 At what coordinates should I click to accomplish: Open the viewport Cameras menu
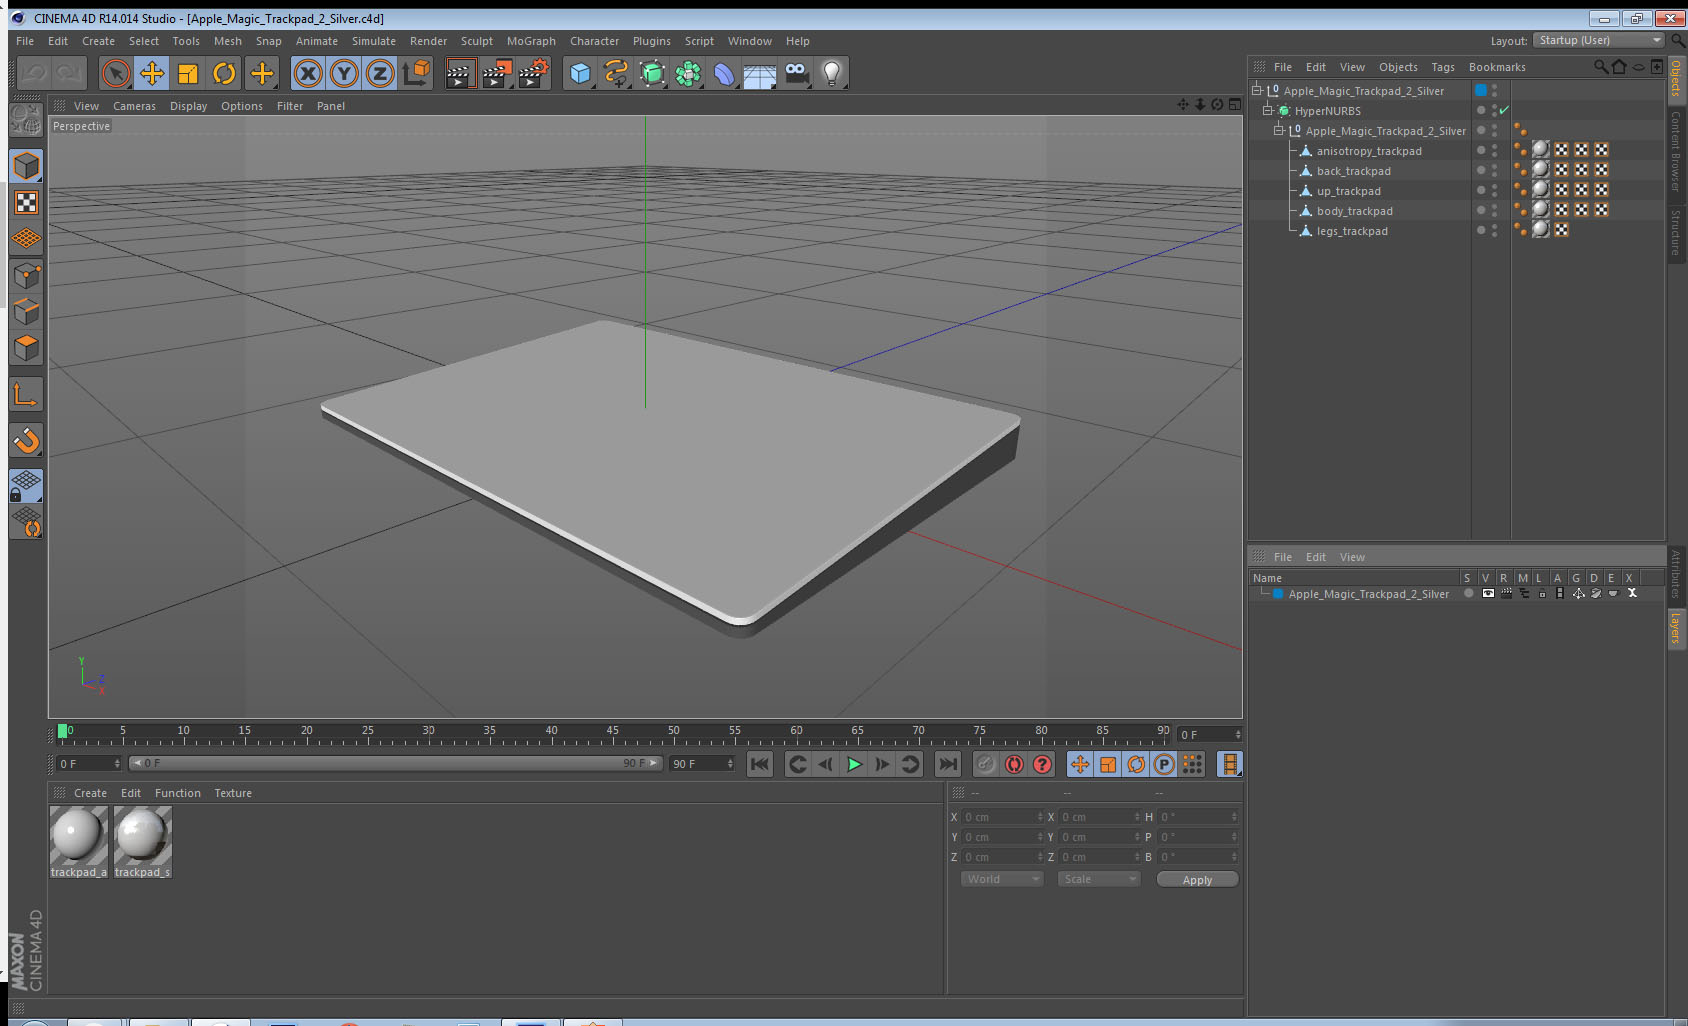[x=134, y=106]
